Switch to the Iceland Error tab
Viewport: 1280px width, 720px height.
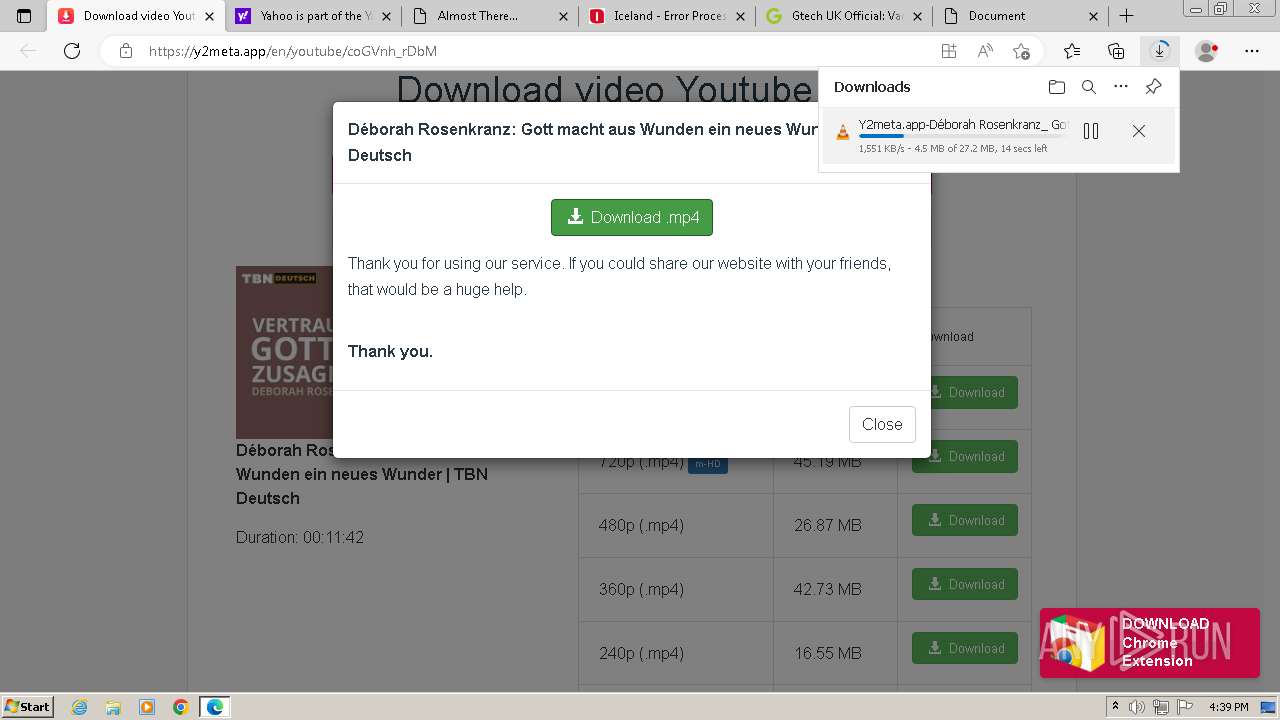point(669,16)
